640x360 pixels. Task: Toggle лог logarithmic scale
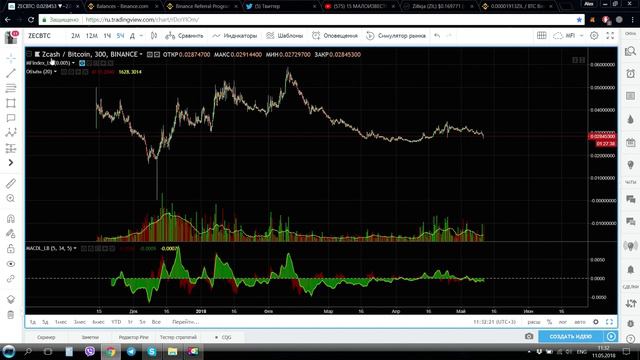click(x=562, y=322)
